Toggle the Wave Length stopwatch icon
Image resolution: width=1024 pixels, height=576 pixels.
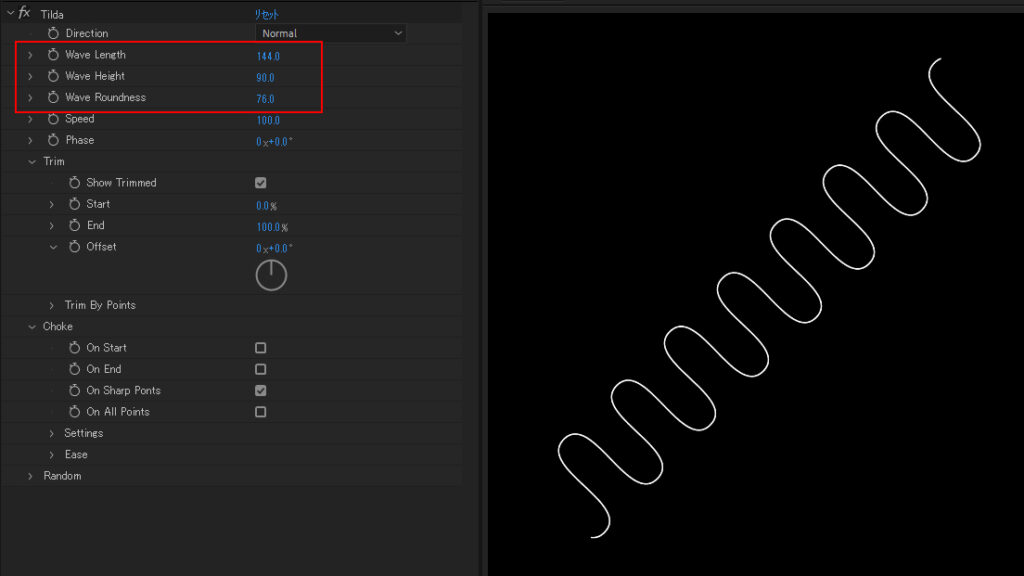pyautogui.click(x=54, y=55)
